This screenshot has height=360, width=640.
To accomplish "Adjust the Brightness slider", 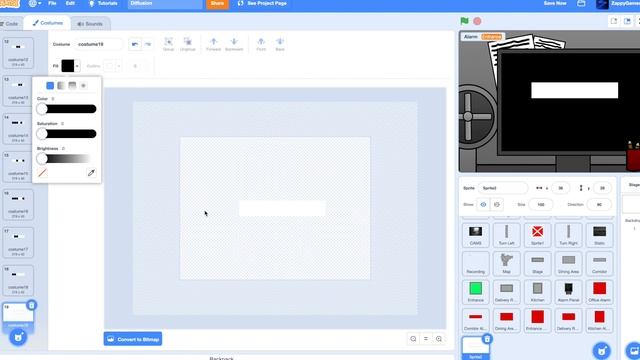I will click(67, 159).
